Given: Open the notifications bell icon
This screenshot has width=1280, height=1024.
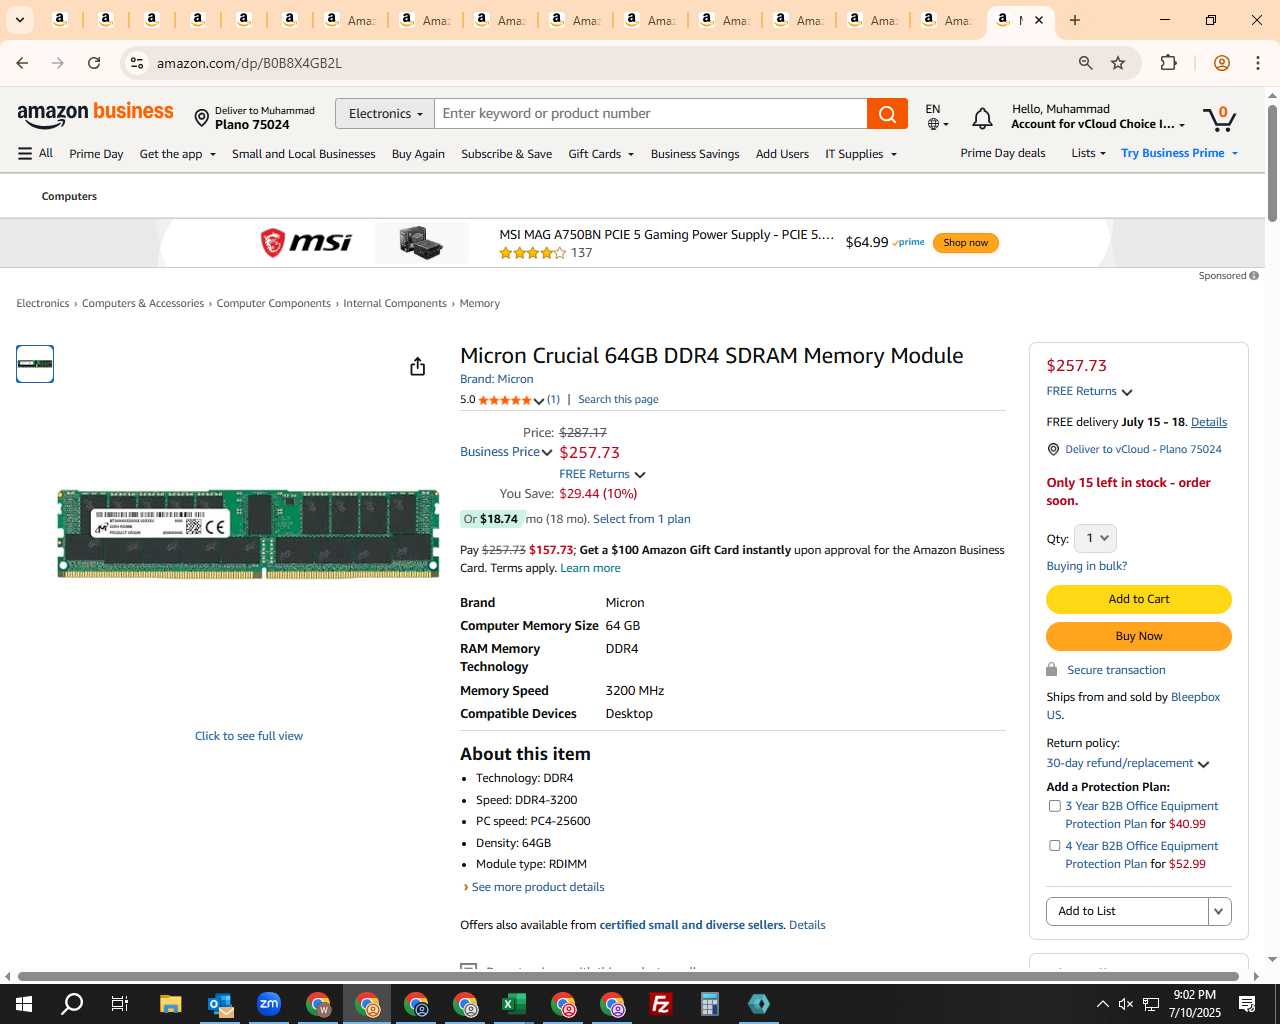Looking at the screenshot, I should 982,119.
